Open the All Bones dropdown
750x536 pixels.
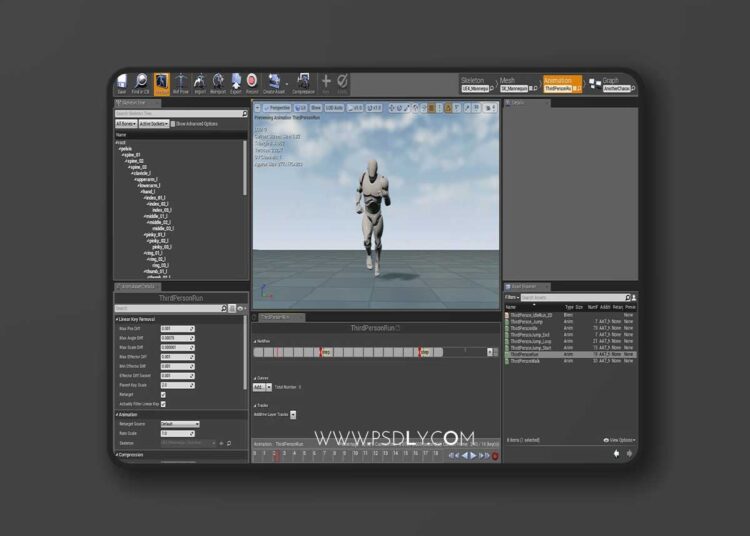click(x=126, y=124)
